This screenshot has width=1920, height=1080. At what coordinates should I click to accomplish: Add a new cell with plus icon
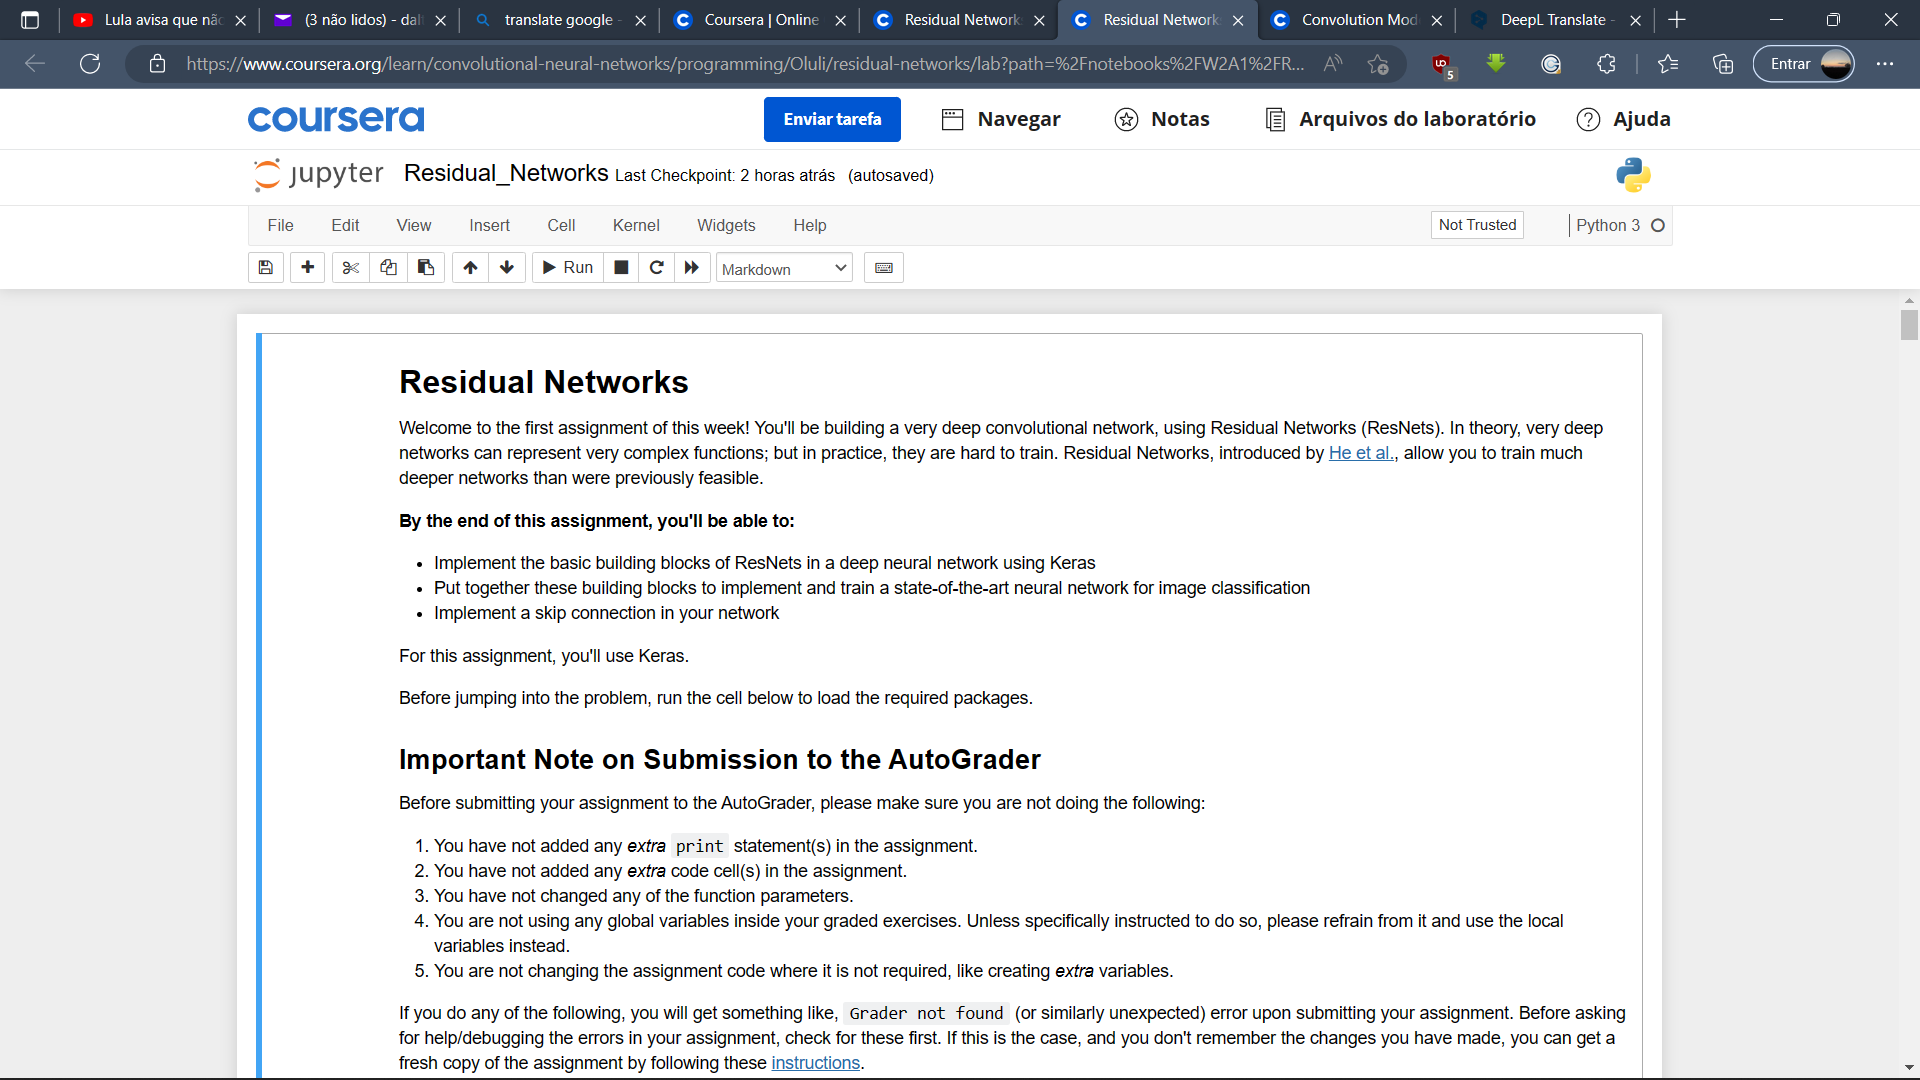[x=307, y=267]
